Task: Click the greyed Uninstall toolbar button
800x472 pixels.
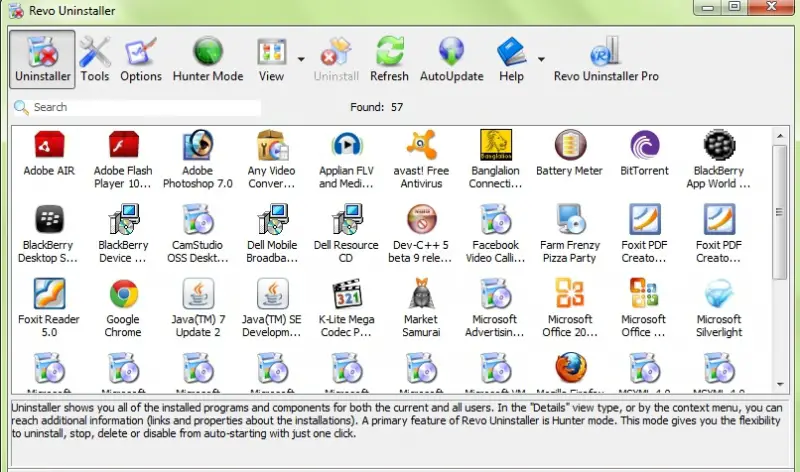Action: click(x=336, y=59)
